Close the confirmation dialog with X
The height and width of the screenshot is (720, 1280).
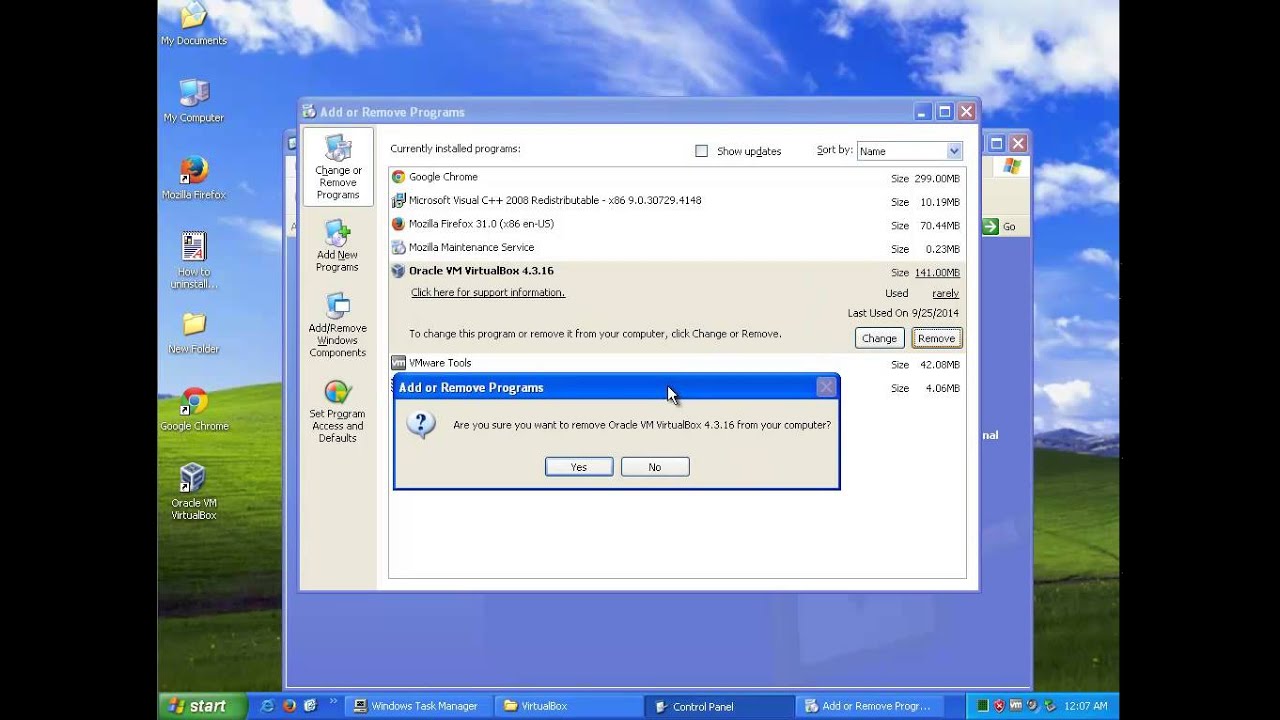point(826,387)
